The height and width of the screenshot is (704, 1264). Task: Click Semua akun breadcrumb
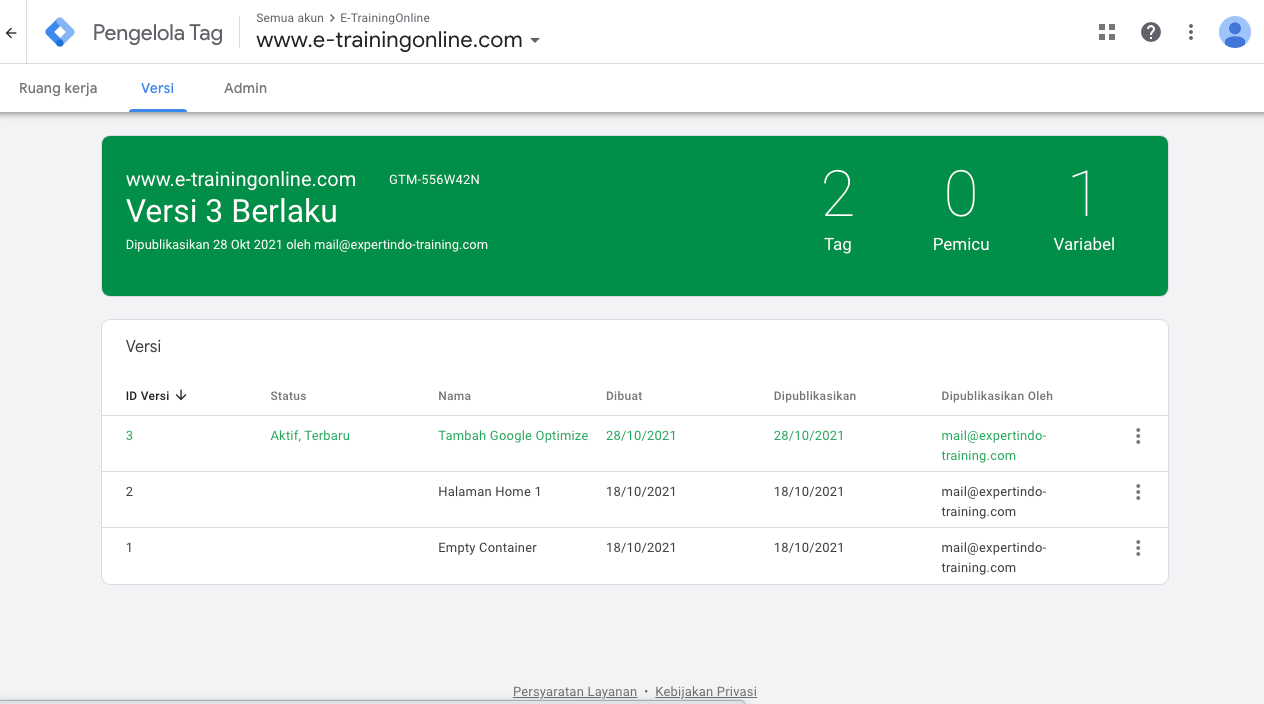290,18
